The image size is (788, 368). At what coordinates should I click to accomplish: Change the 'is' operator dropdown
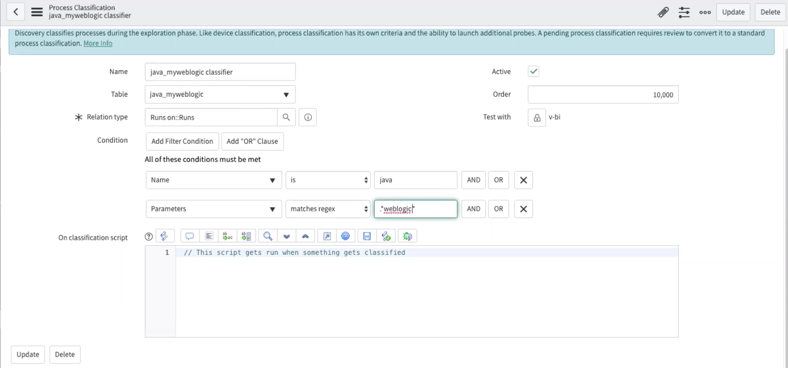328,180
